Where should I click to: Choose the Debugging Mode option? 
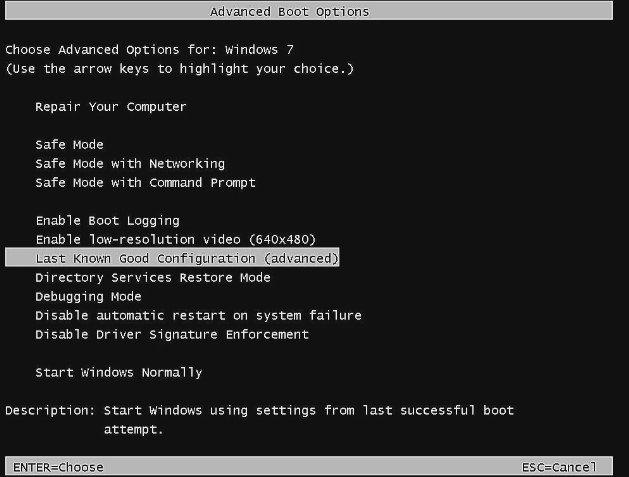click(x=88, y=297)
